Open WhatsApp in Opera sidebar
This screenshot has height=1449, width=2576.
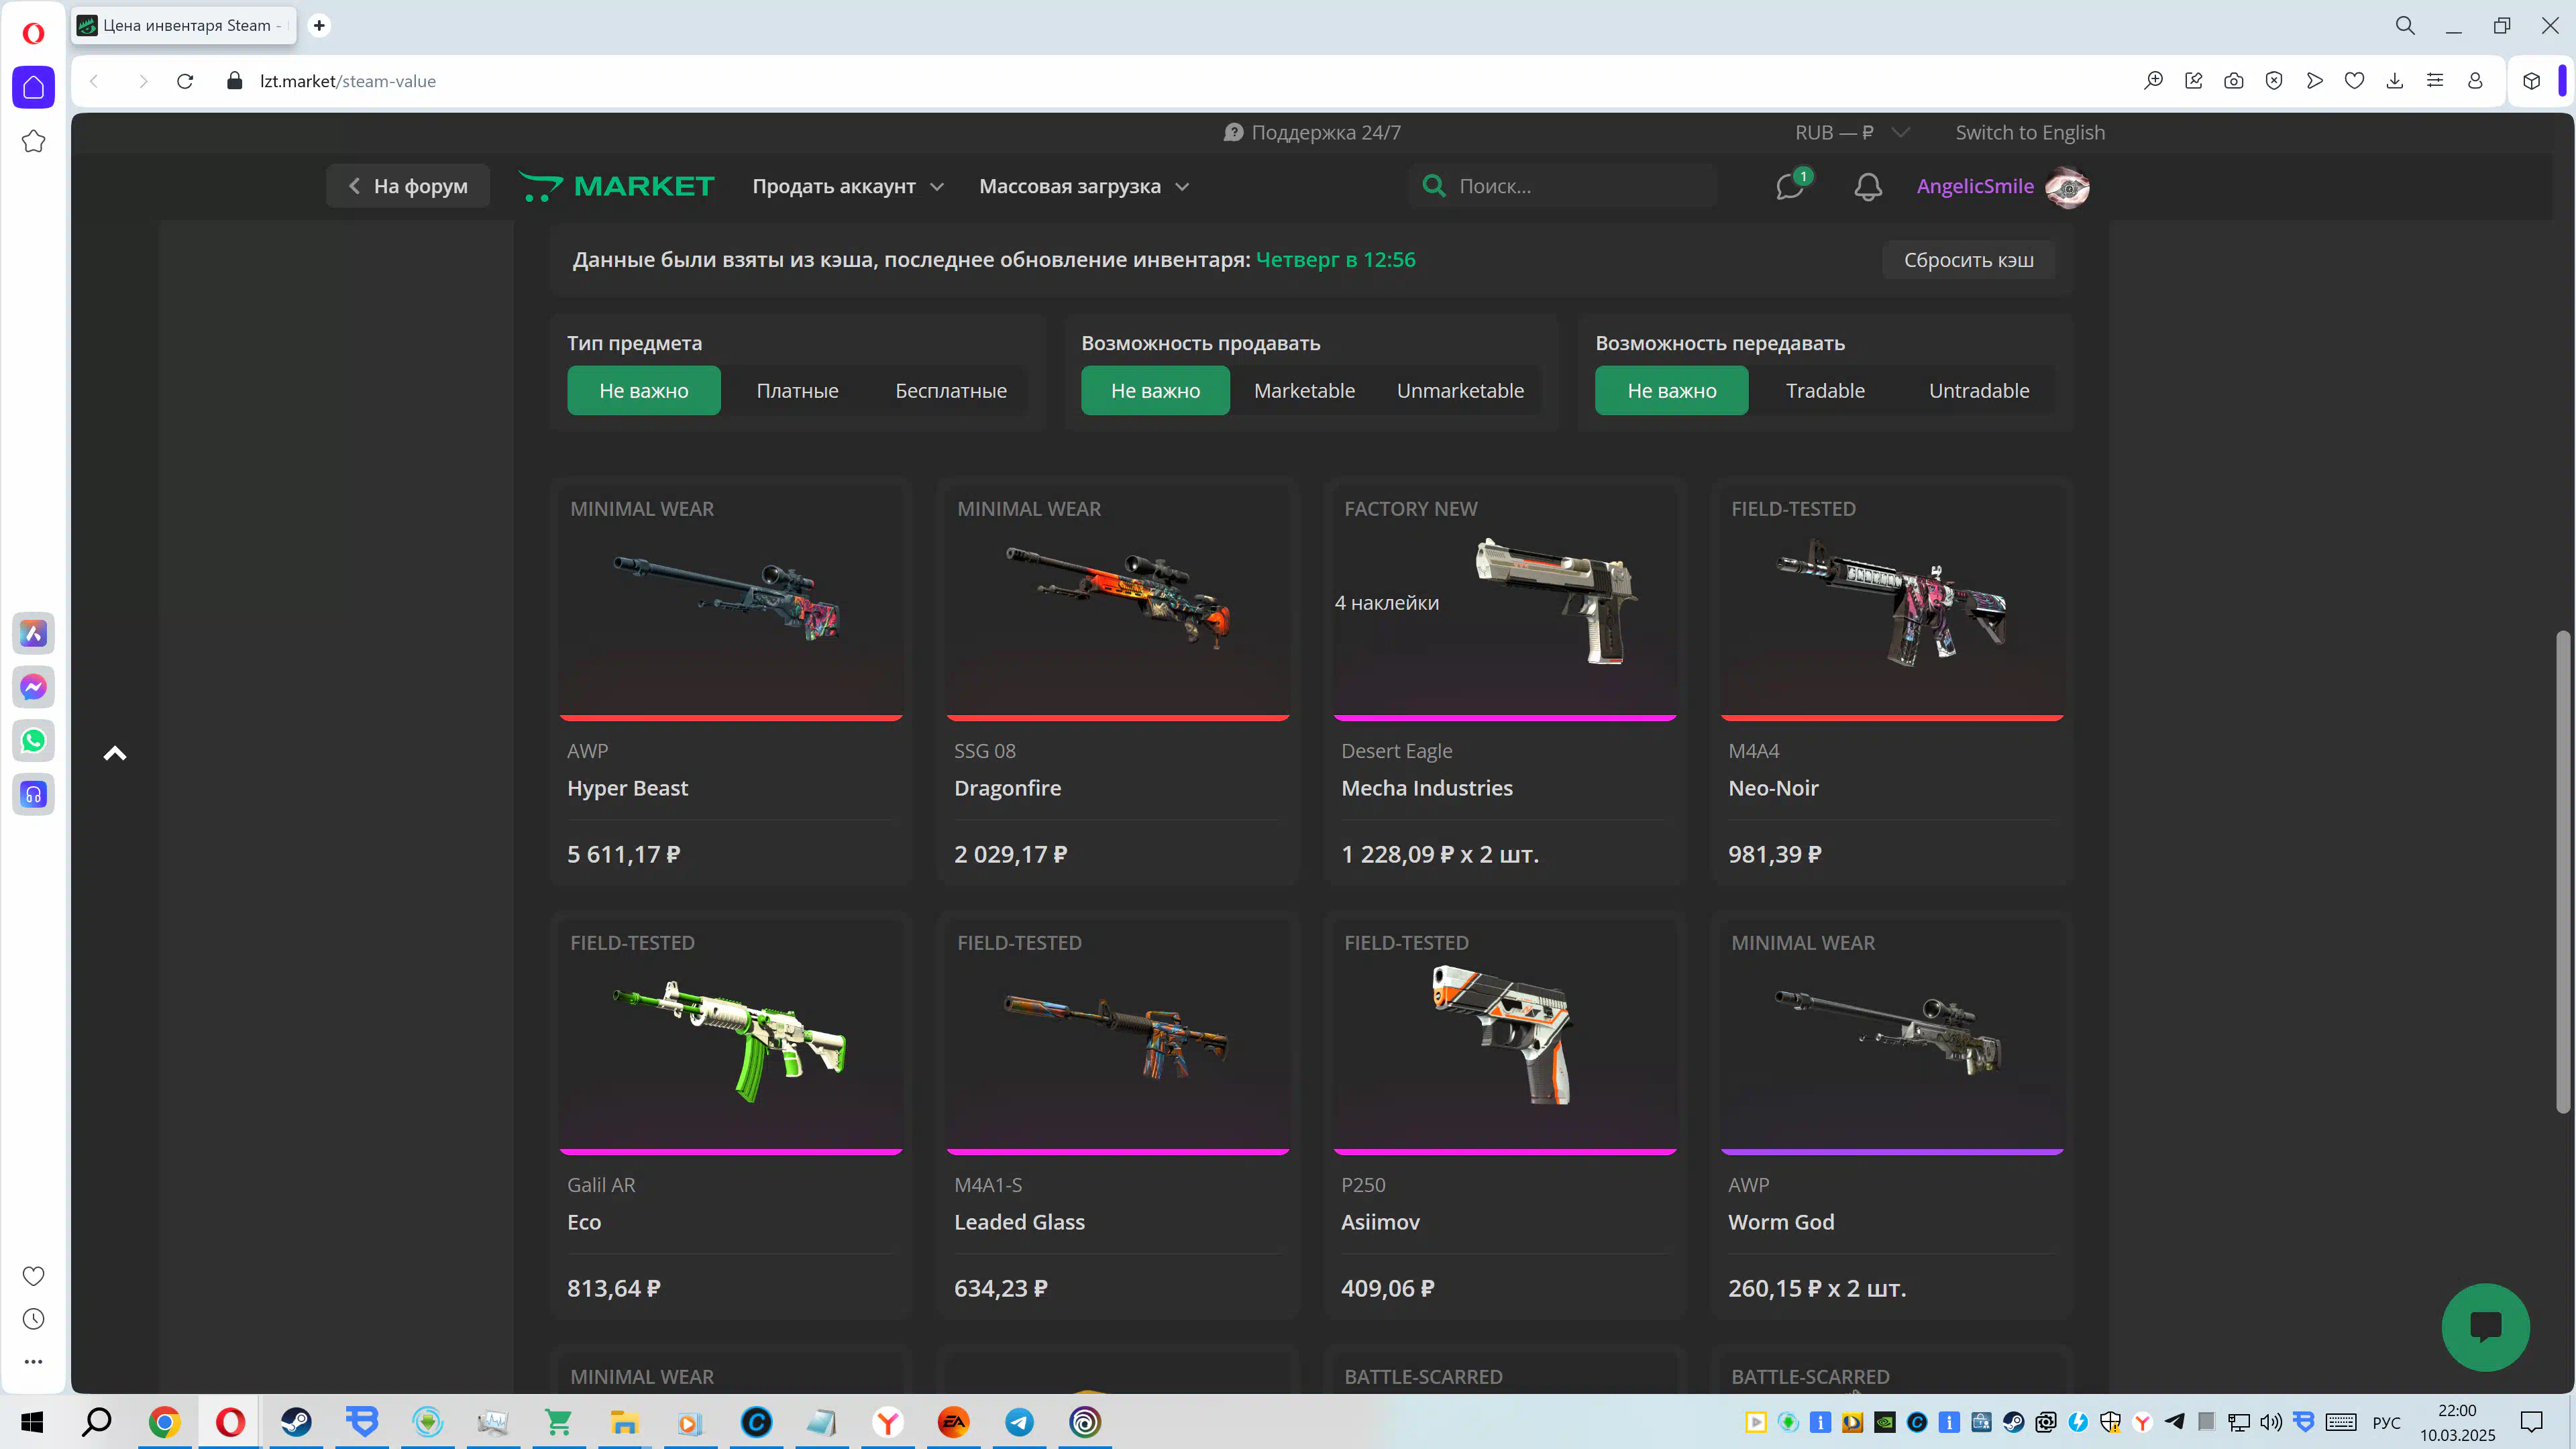click(x=33, y=741)
